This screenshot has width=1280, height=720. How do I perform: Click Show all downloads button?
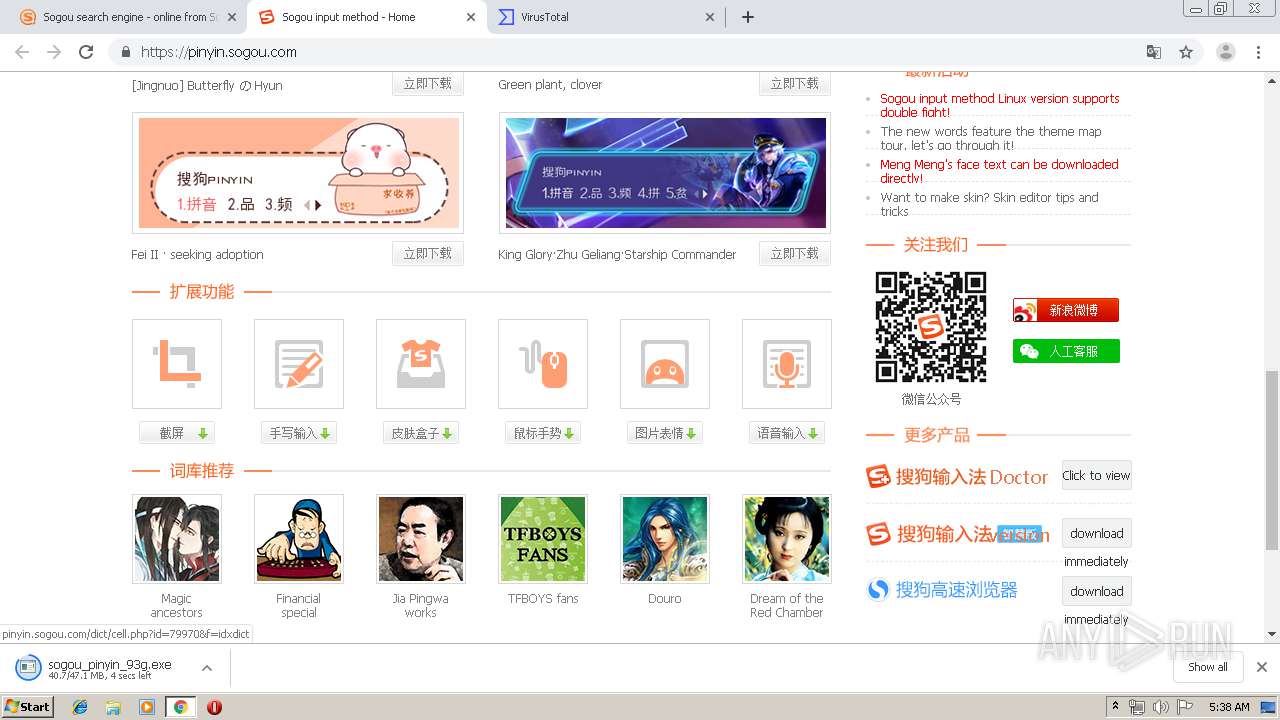click(1208, 667)
